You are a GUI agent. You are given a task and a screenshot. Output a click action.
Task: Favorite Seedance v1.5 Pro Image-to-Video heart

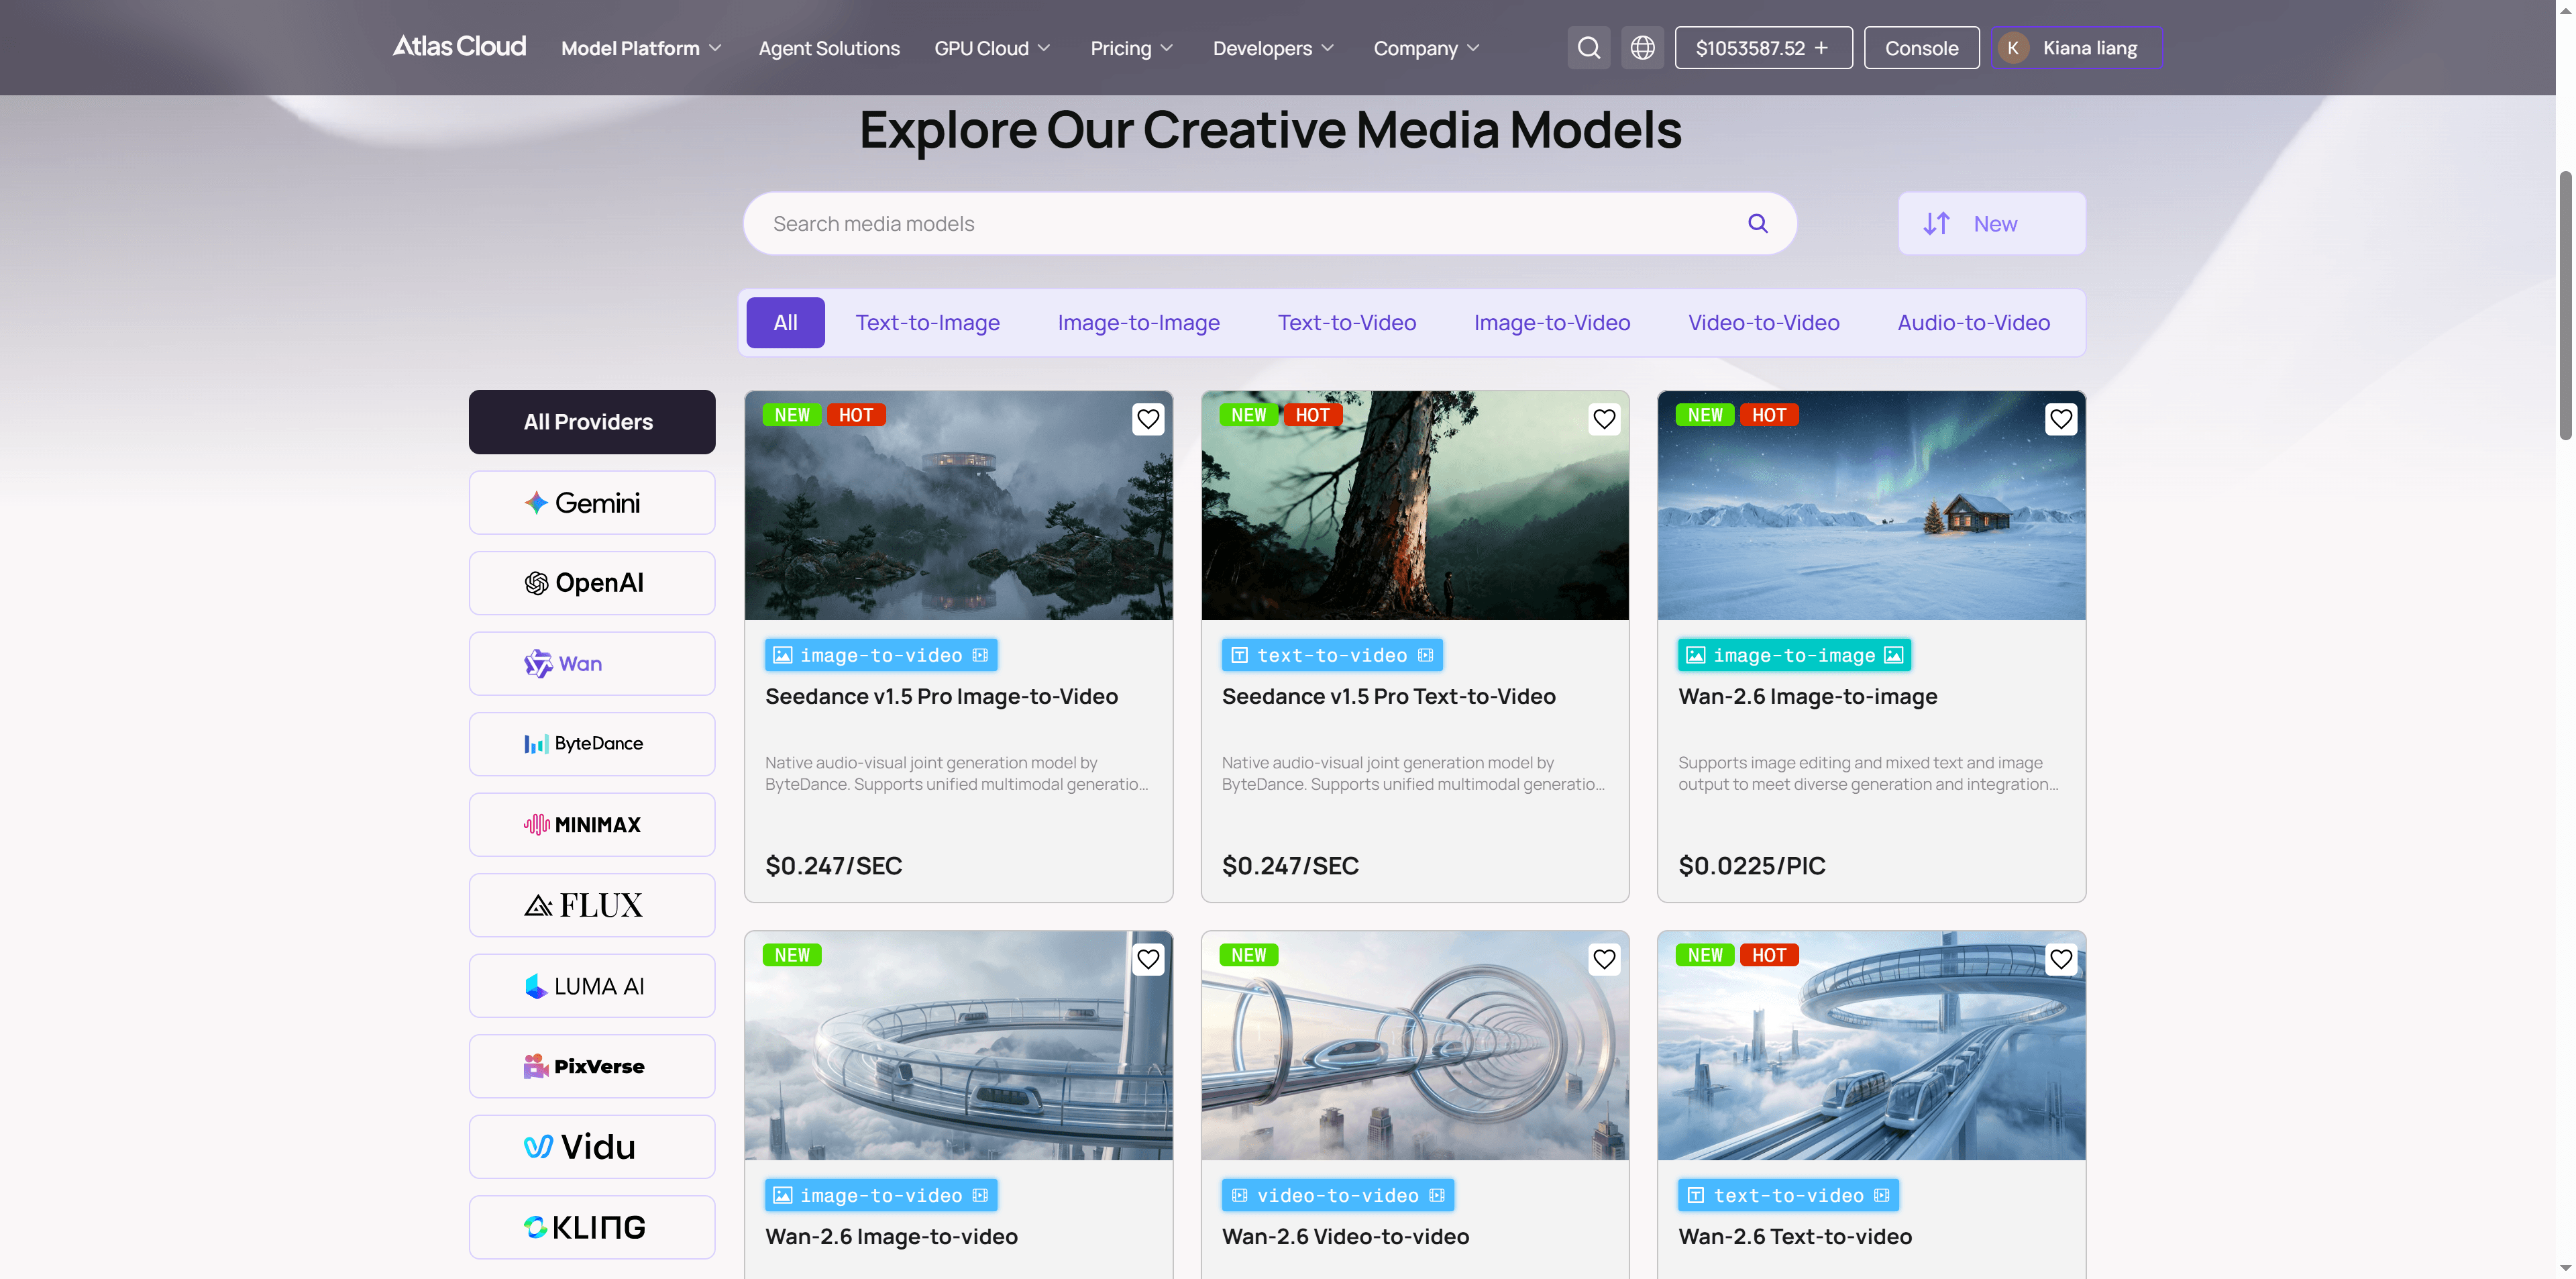(x=1148, y=419)
